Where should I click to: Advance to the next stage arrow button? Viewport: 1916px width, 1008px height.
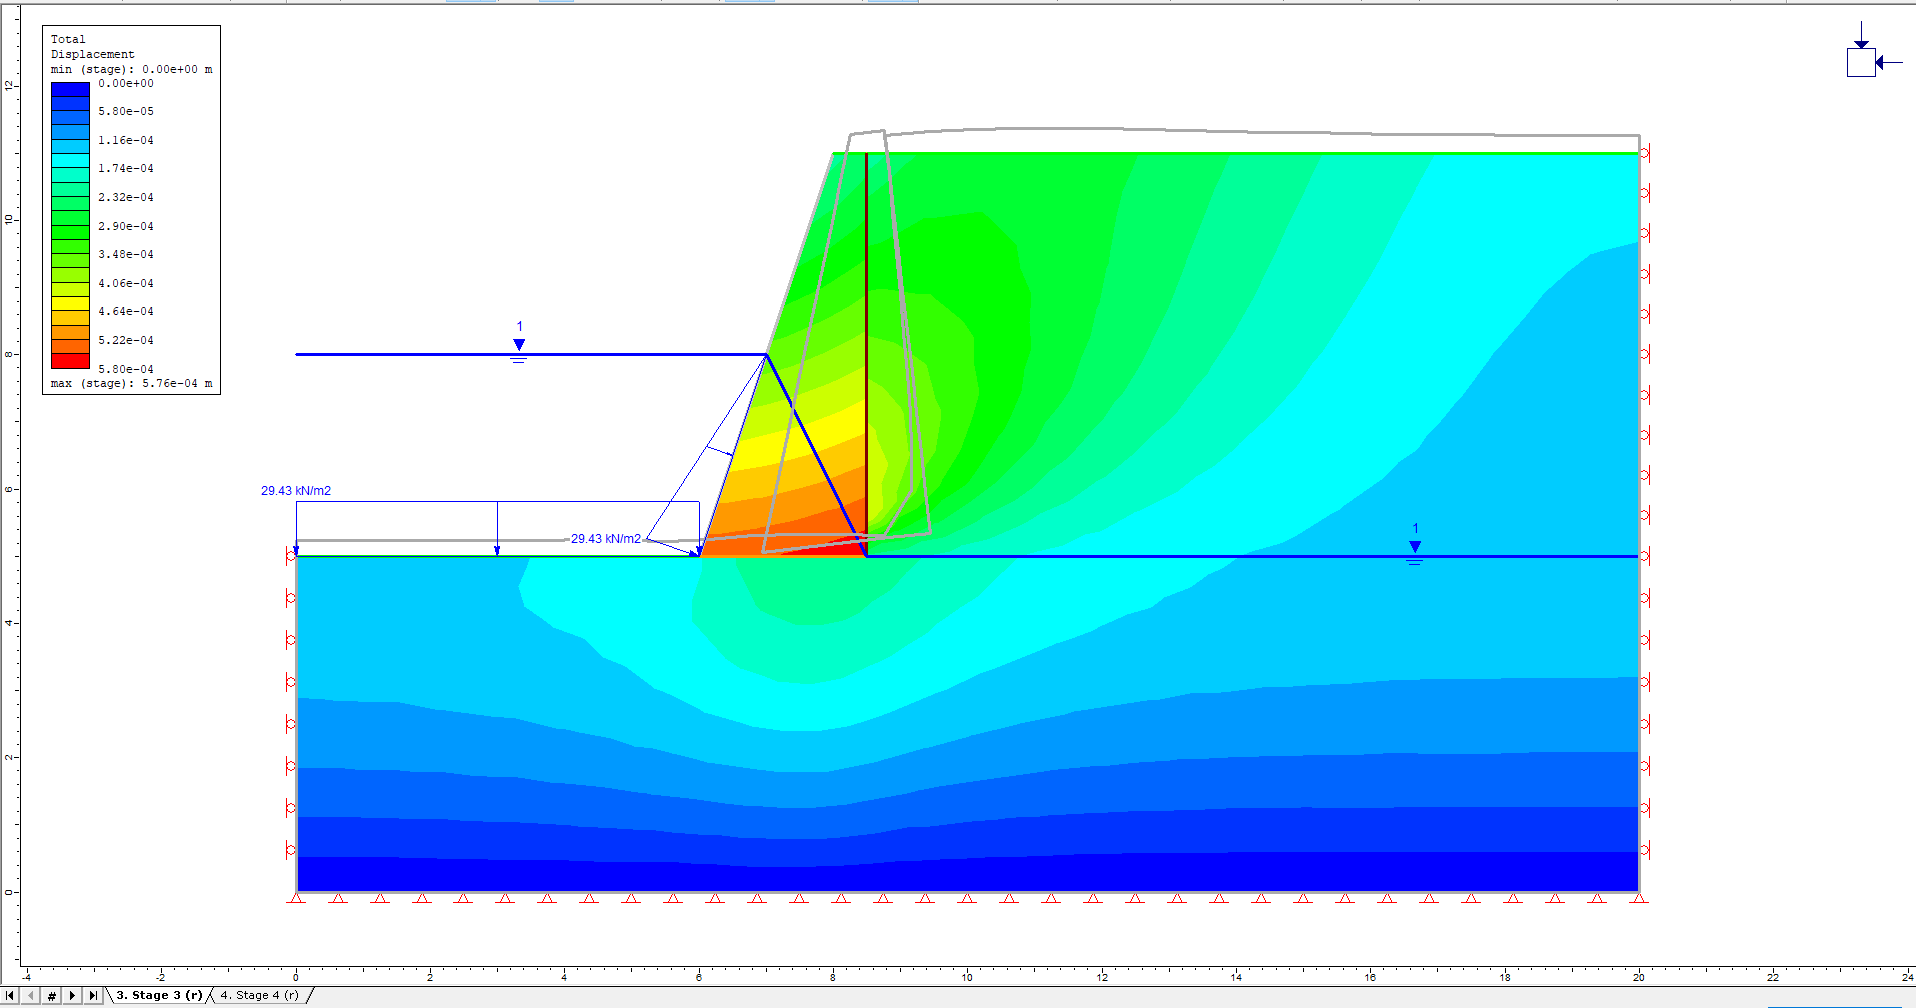pyautogui.click(x=72, y=996)
